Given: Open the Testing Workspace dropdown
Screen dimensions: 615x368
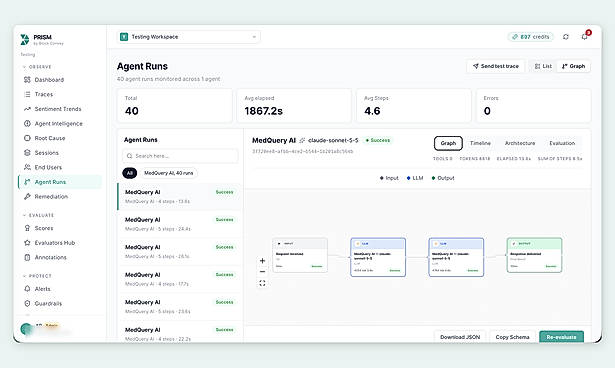Looking at the screenshot, I should tap(188, 37).
